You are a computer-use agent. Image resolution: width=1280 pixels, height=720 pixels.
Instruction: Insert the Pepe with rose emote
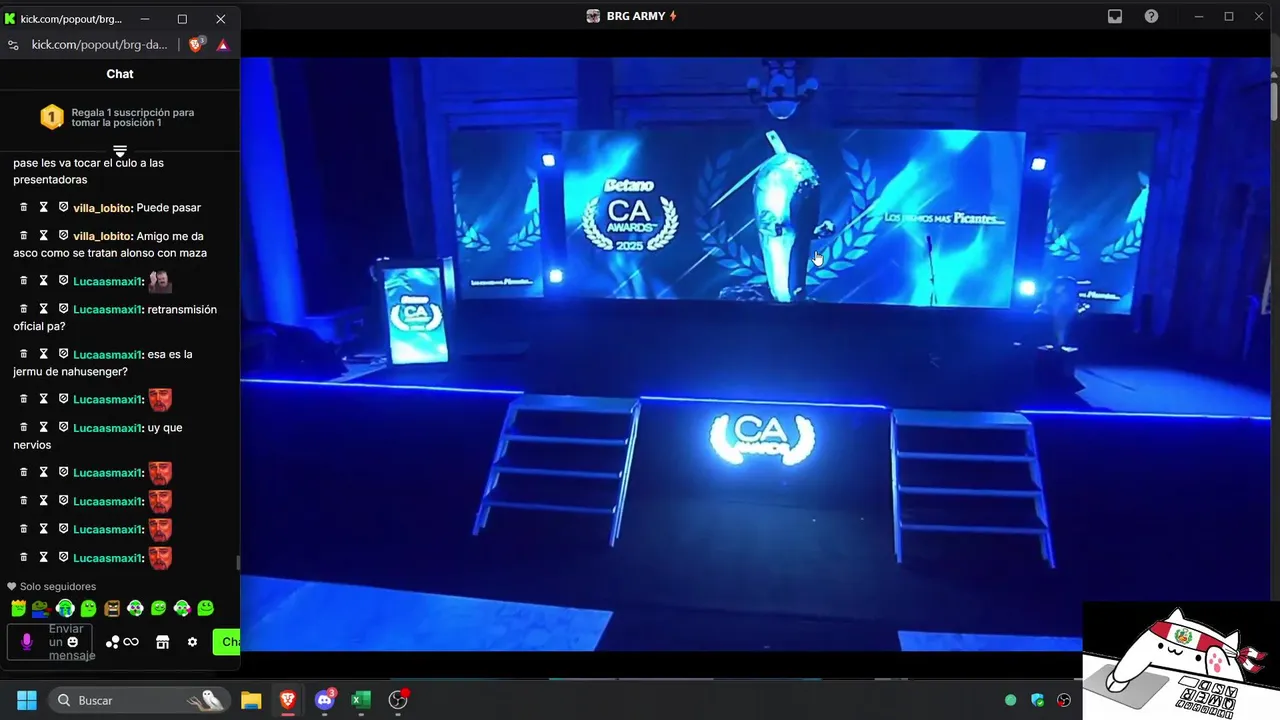(x=41, y=608)
